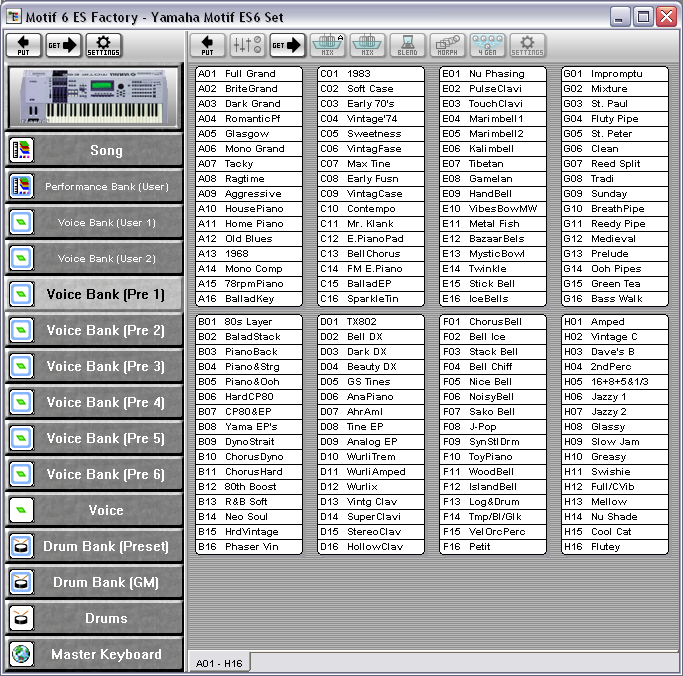
Task: Click the Voice item icon
Action: click(x=21, y=510)
